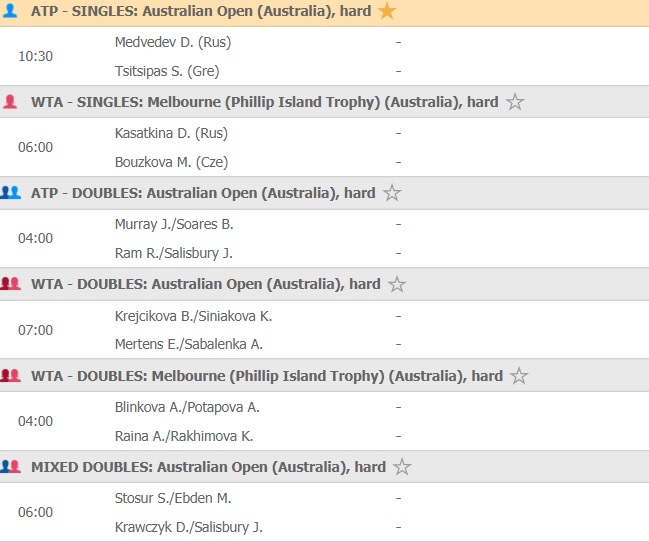Star the ATP Doubles Australian Open league
This screenshot has height=542, width=649.
pyautogui.click(x=392, y=193)
